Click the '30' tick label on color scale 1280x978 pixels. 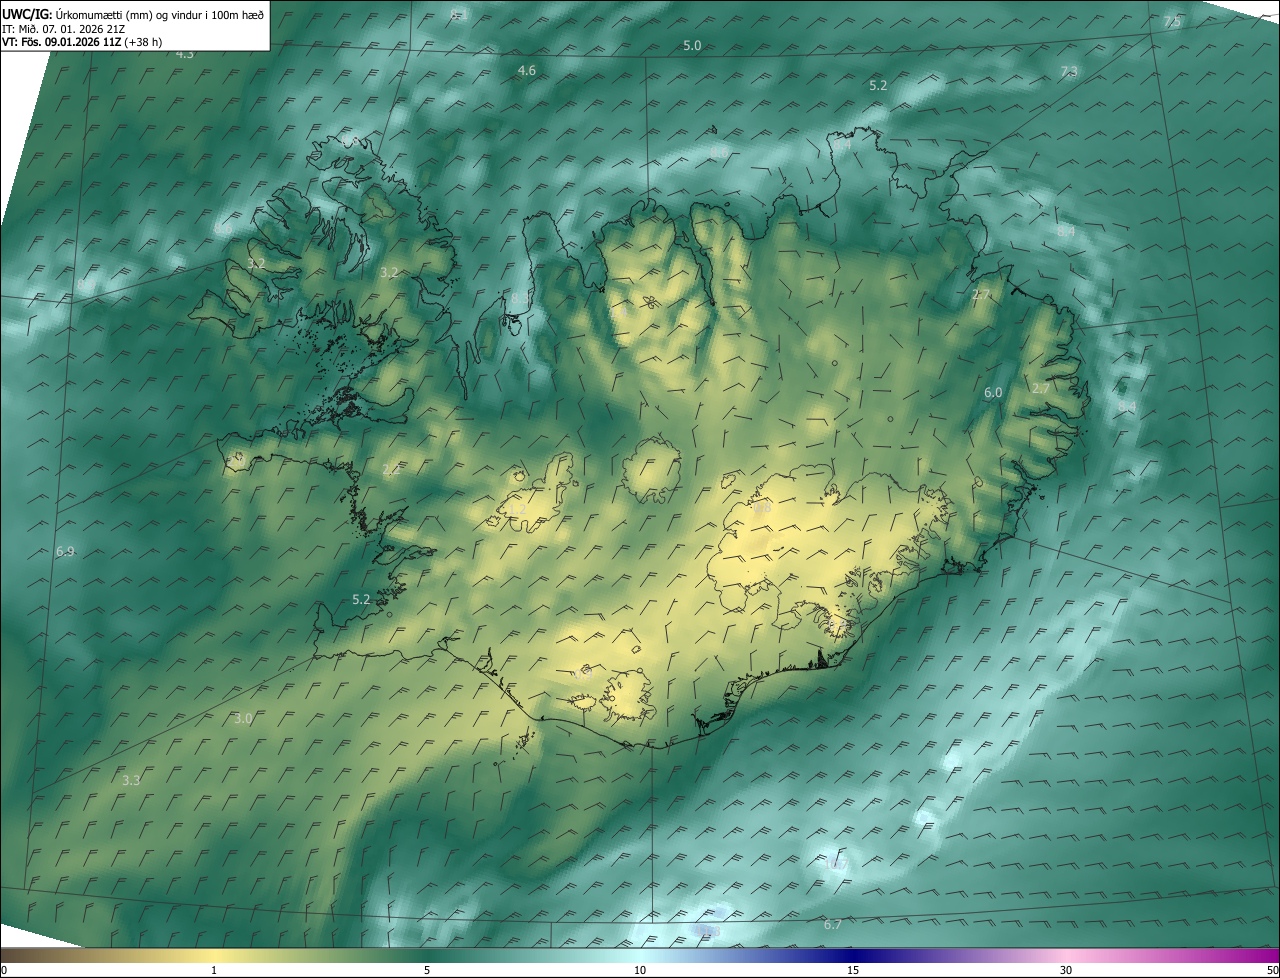[1066, 970]
